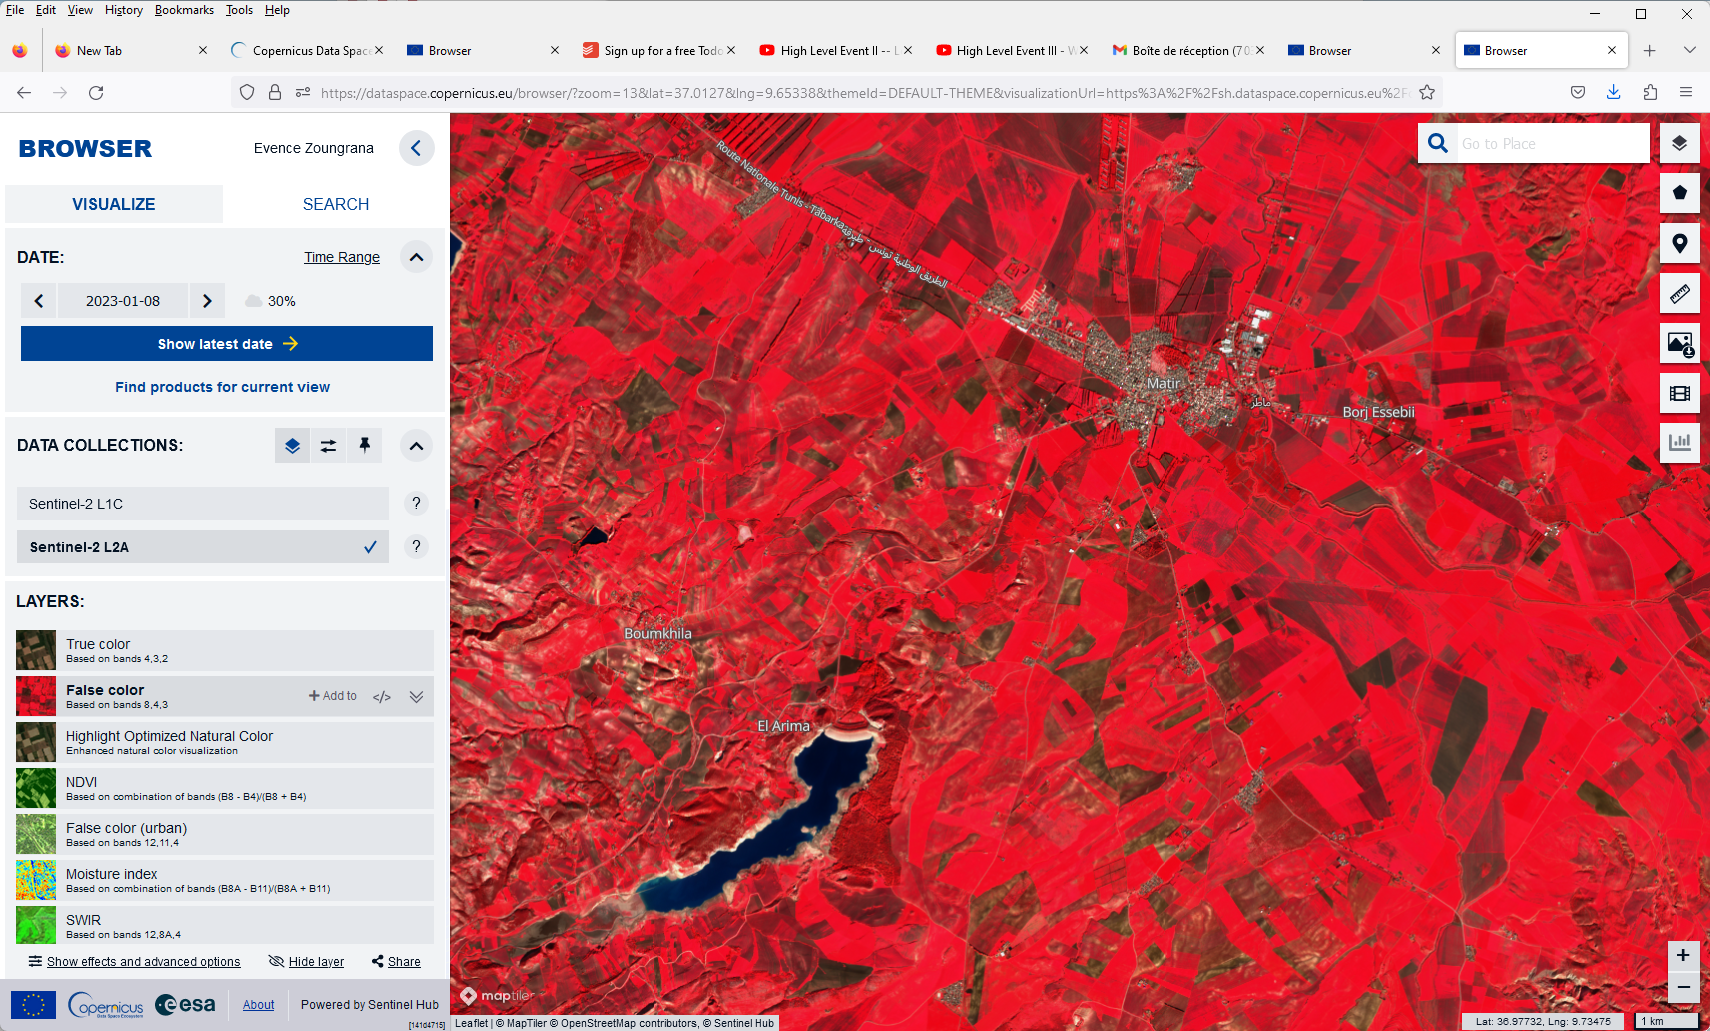Open the map layers selector icon
This screenshot has height=1031, width=1710.
pyautogui.click(x=1680, y=143)
